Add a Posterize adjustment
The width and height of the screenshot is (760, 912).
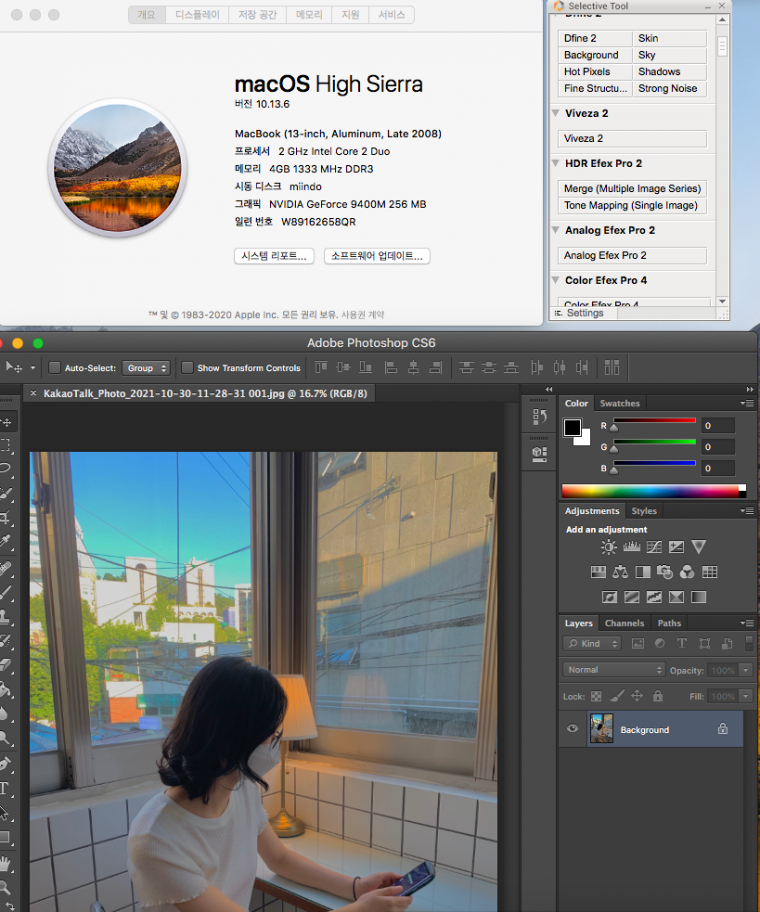(x=631, y=597)
